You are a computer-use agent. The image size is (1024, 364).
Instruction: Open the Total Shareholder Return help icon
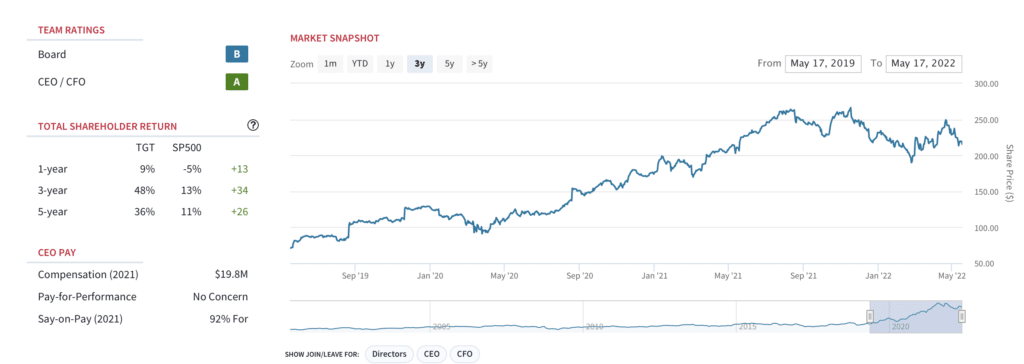pos(253,125)
